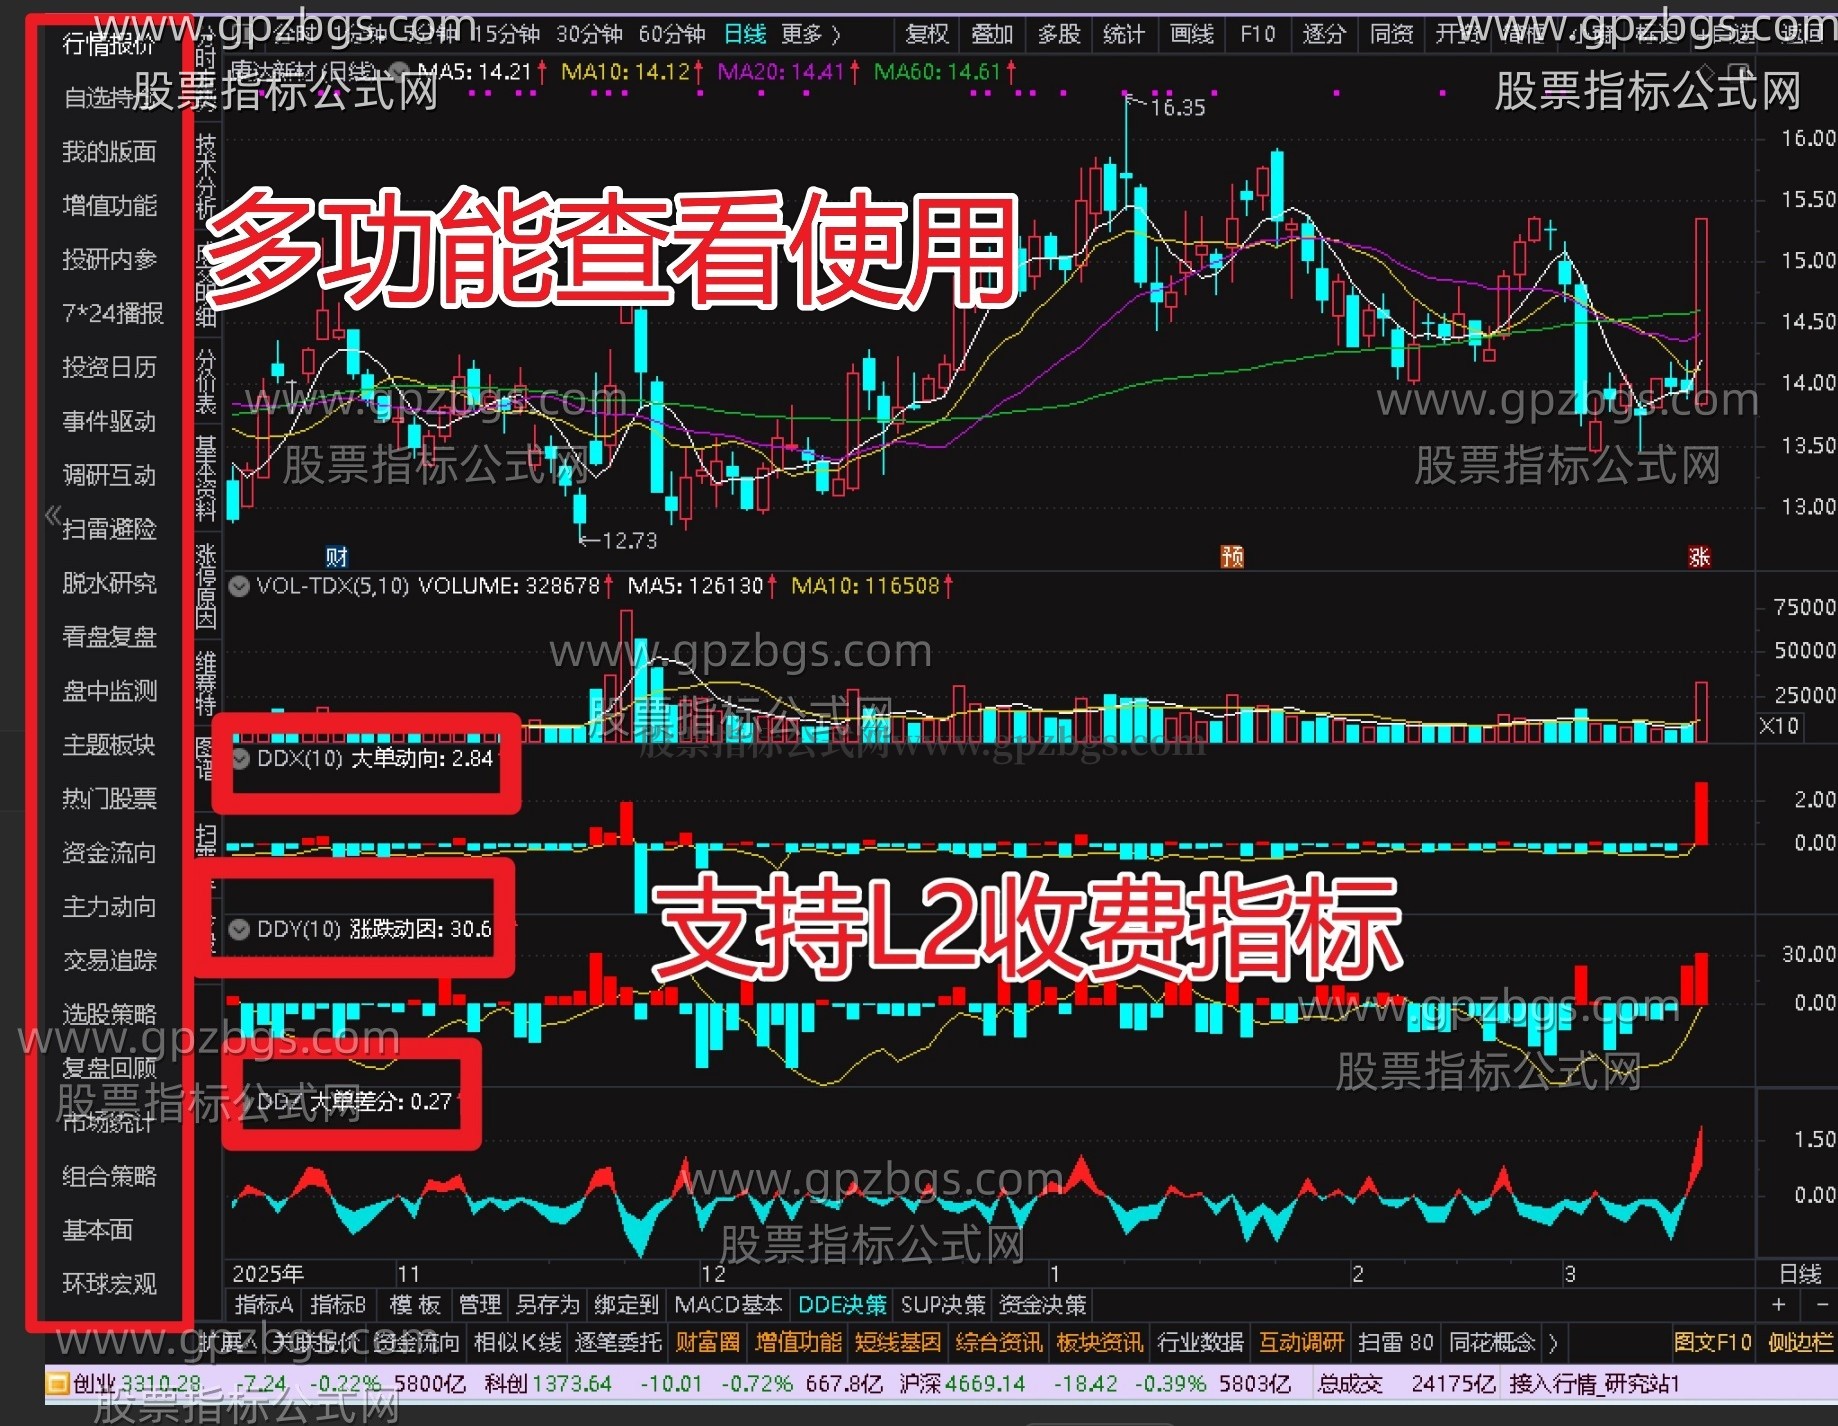The image size is (1838, 1426).
Task: Switch to the MACD基本 indicator tab
Action: 728,1305
